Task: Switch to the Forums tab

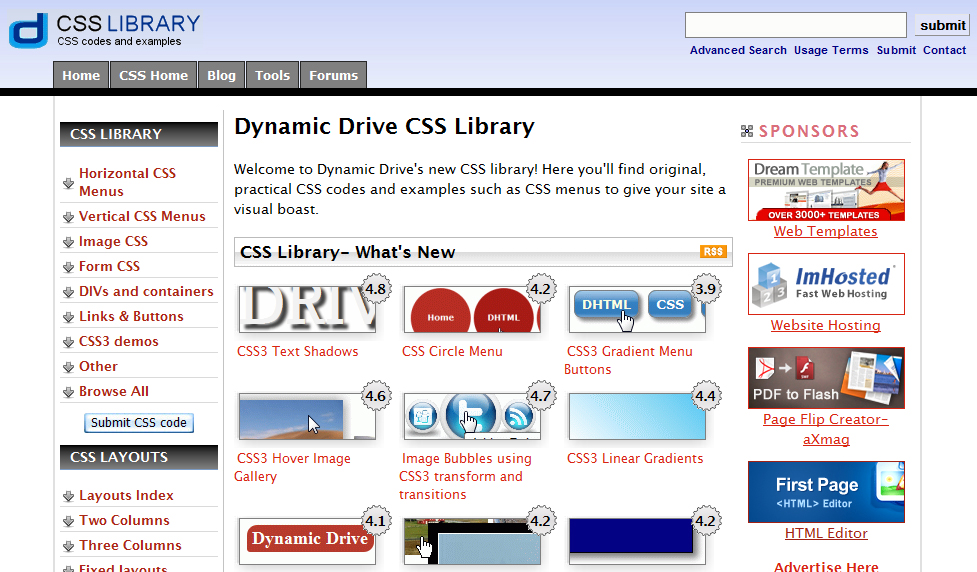Action: (x=333, y=75)
